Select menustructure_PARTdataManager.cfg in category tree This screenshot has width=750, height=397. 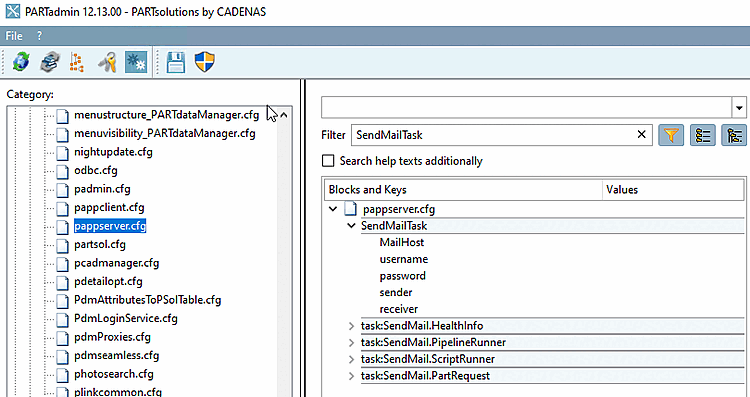pyautogui.click(x=166, y=115)
